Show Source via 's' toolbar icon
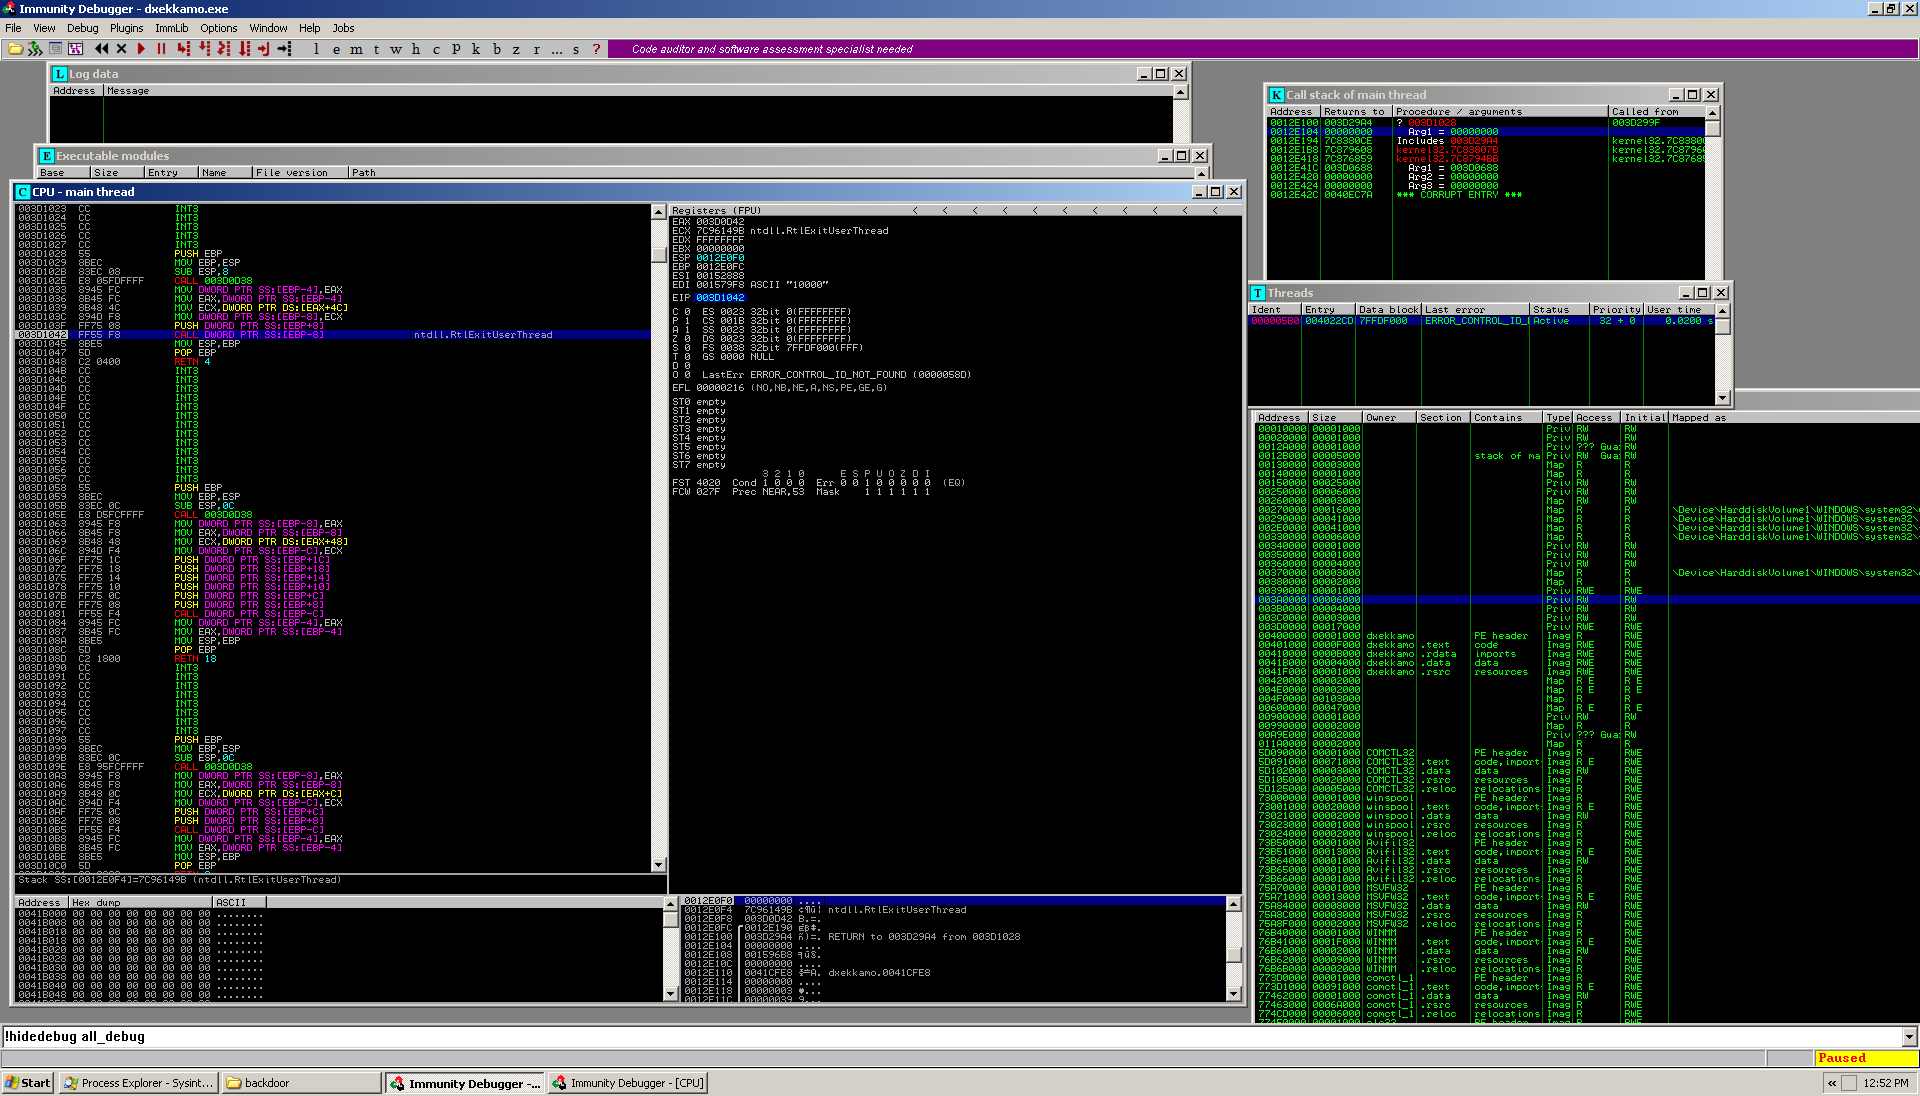The image size is (1920, 1096). click(x=576, y=48)
